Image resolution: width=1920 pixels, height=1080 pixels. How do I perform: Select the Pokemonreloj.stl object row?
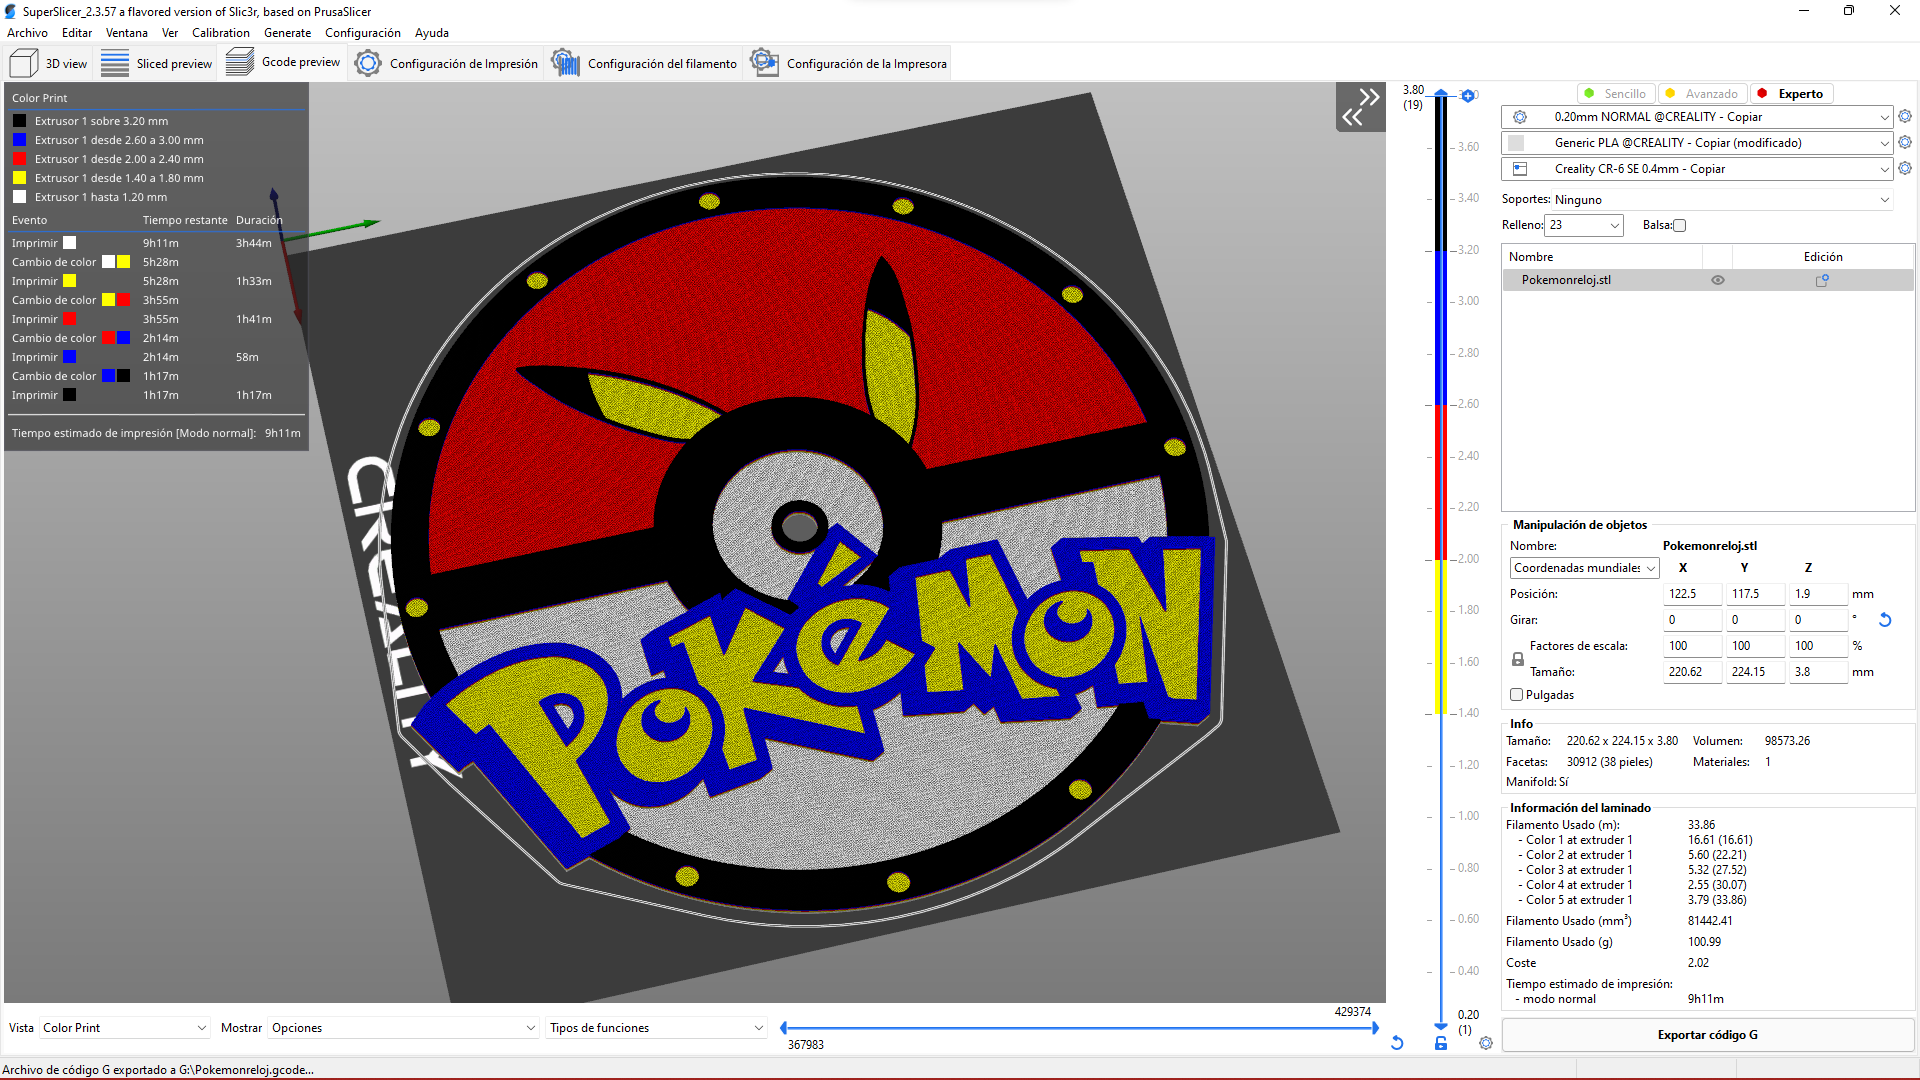pyautogui.click(x=1707, y=280)
